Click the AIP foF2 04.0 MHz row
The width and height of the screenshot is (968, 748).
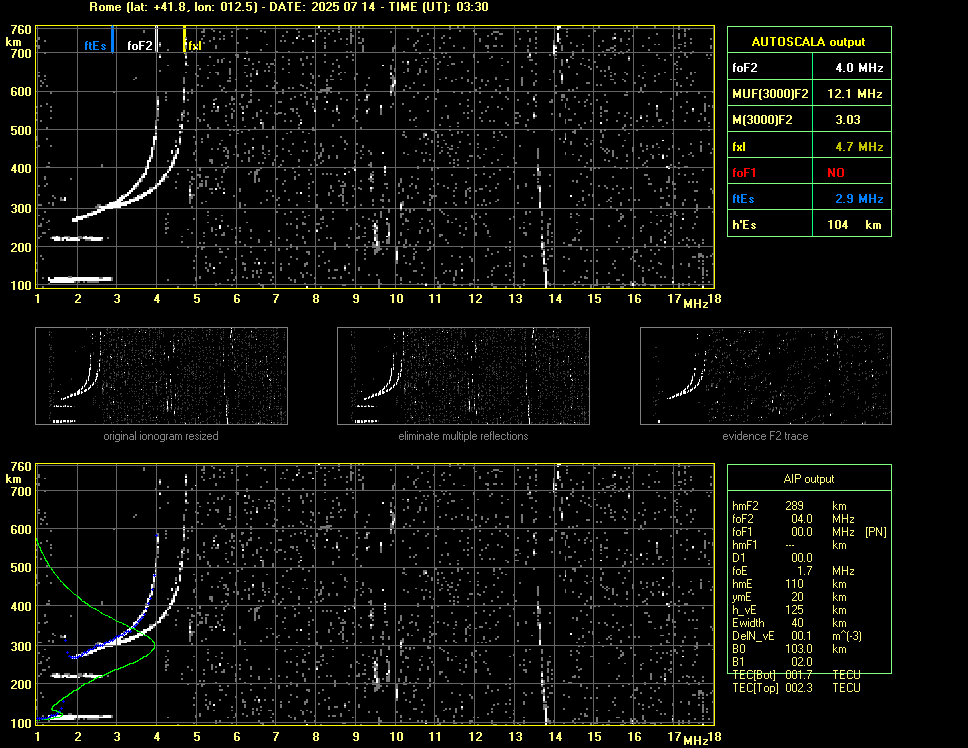click(793, 519)
